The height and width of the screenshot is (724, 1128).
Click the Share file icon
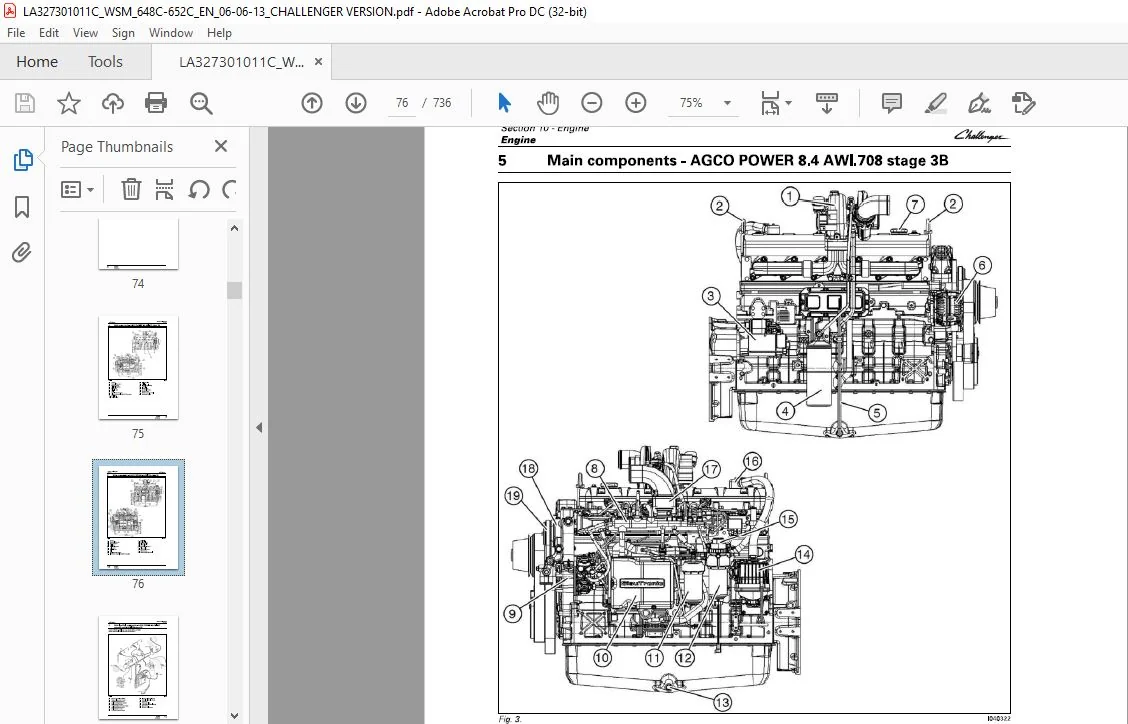tap(1023, 103)
